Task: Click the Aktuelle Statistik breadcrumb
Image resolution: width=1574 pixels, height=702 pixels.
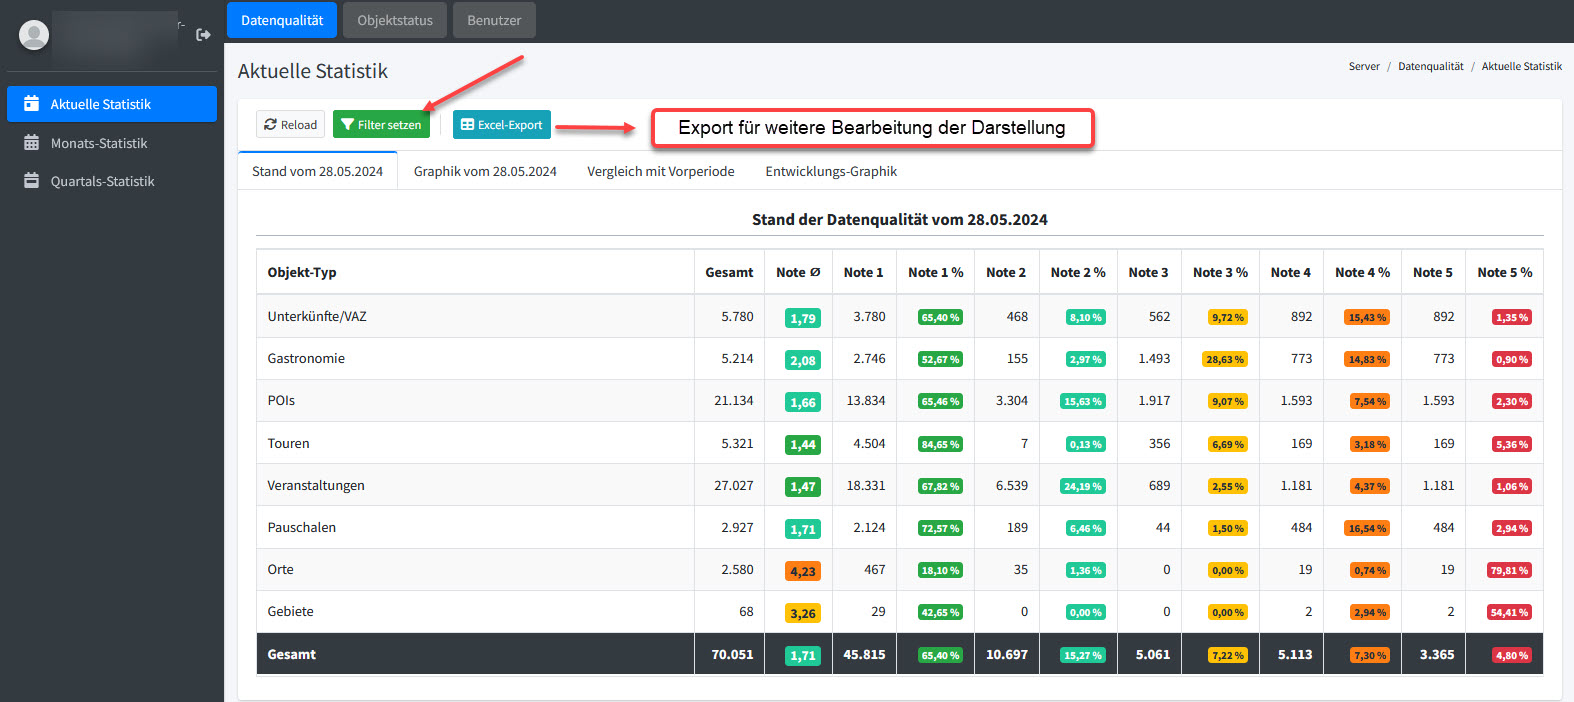Action: (1521, 67)
